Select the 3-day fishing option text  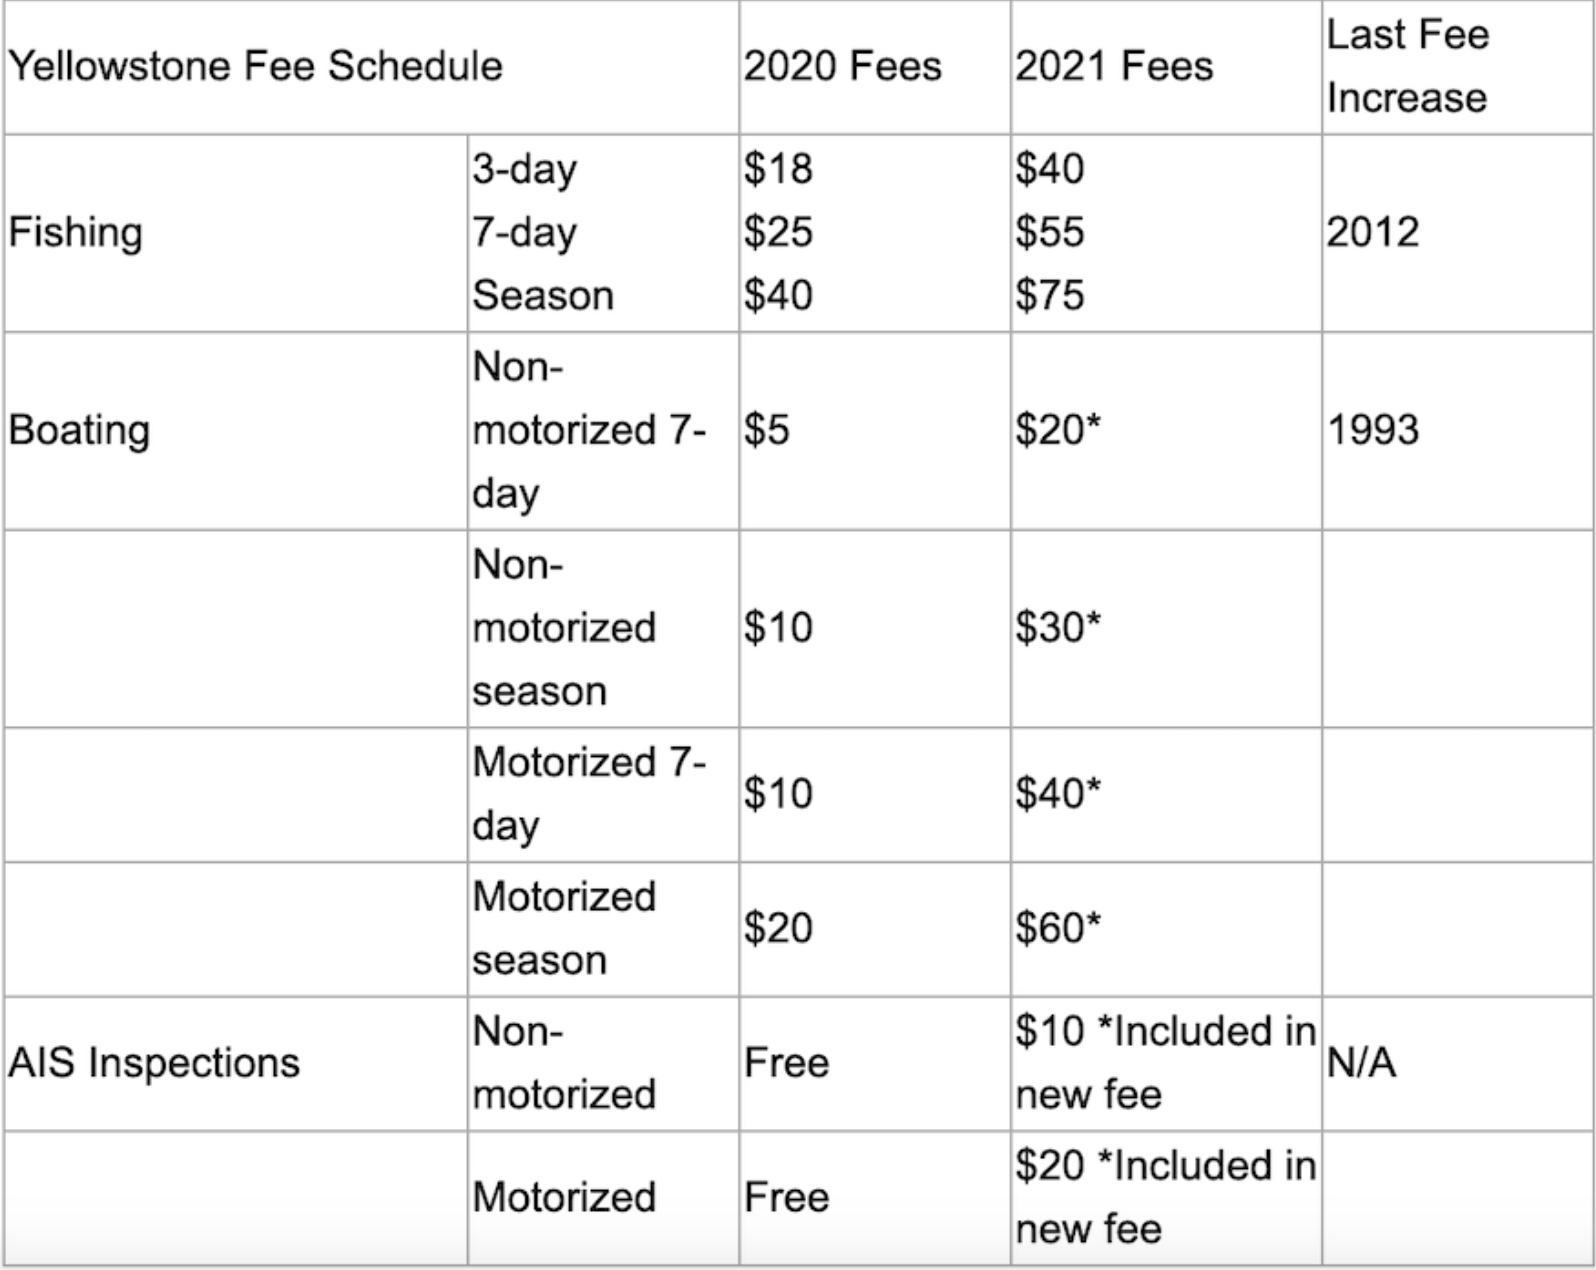(x=524, y=169)
